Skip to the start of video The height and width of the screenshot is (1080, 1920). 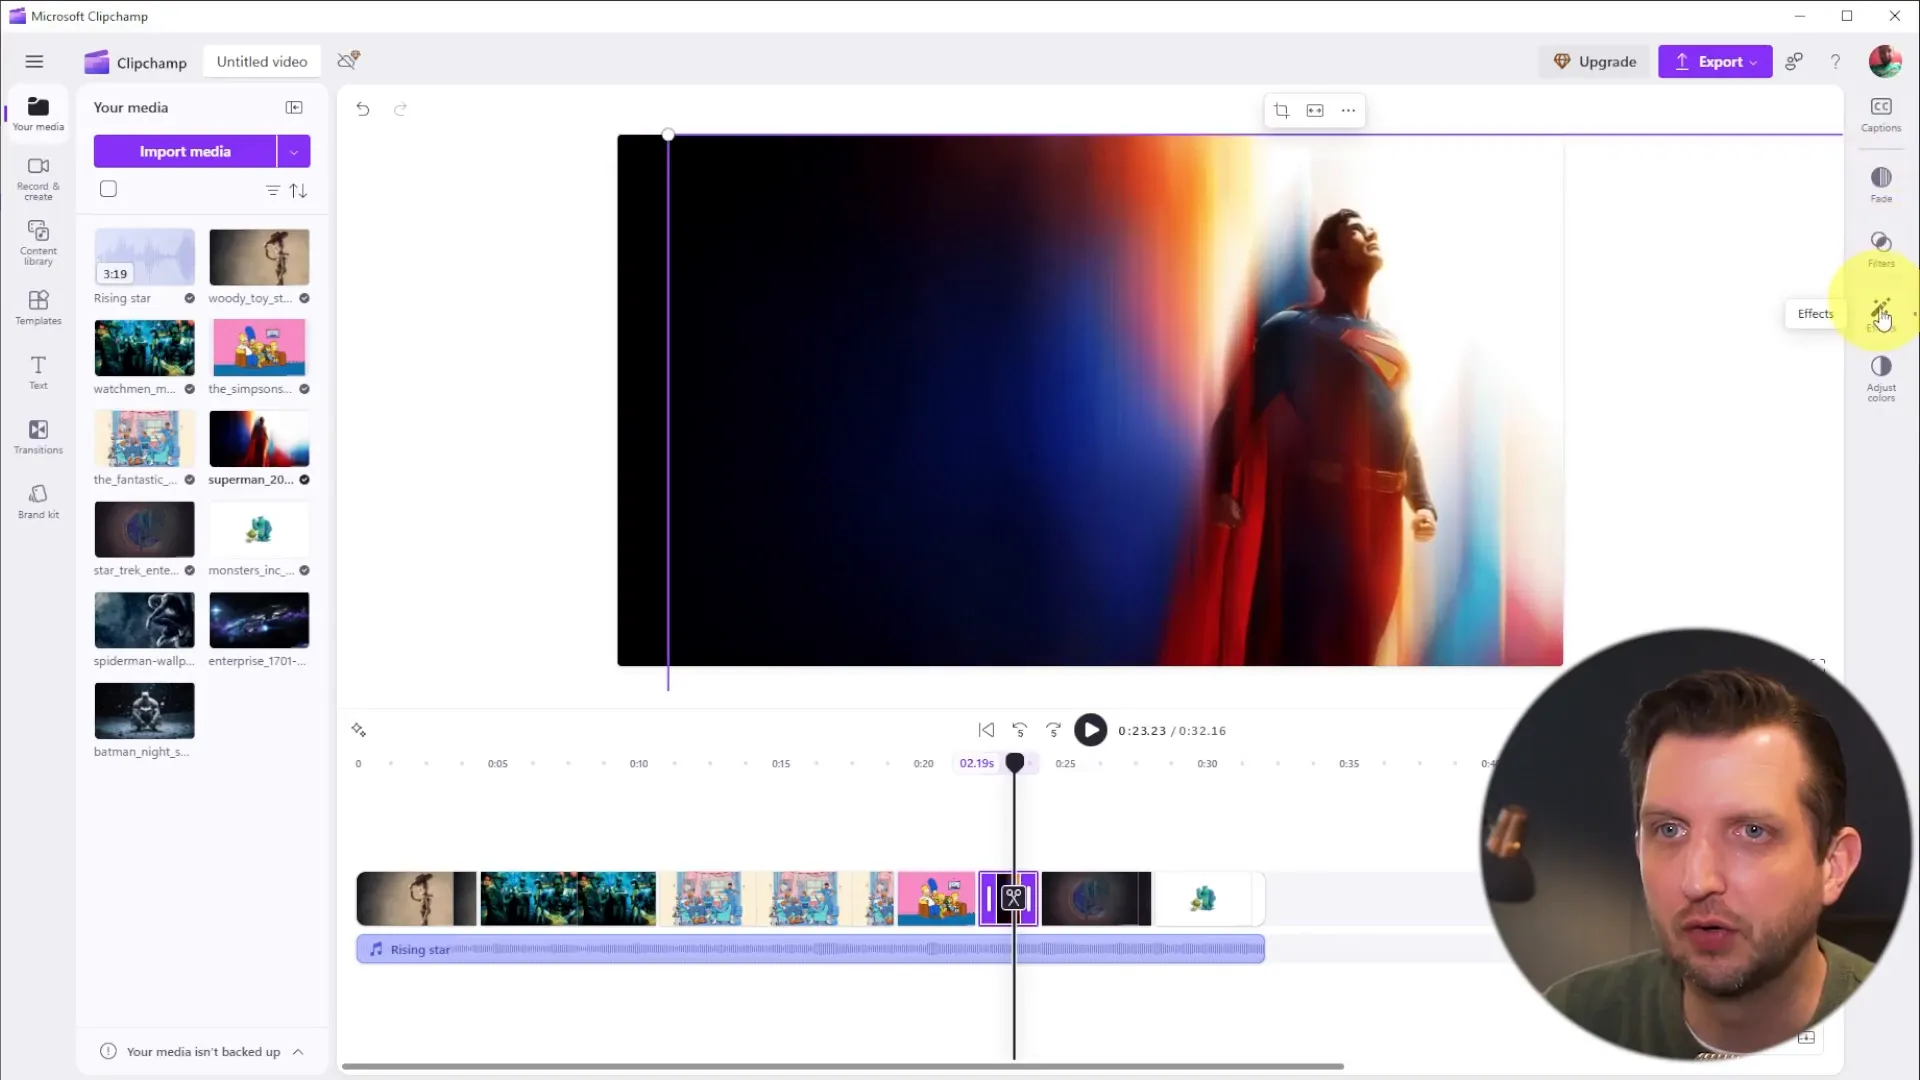pos(986,730)
